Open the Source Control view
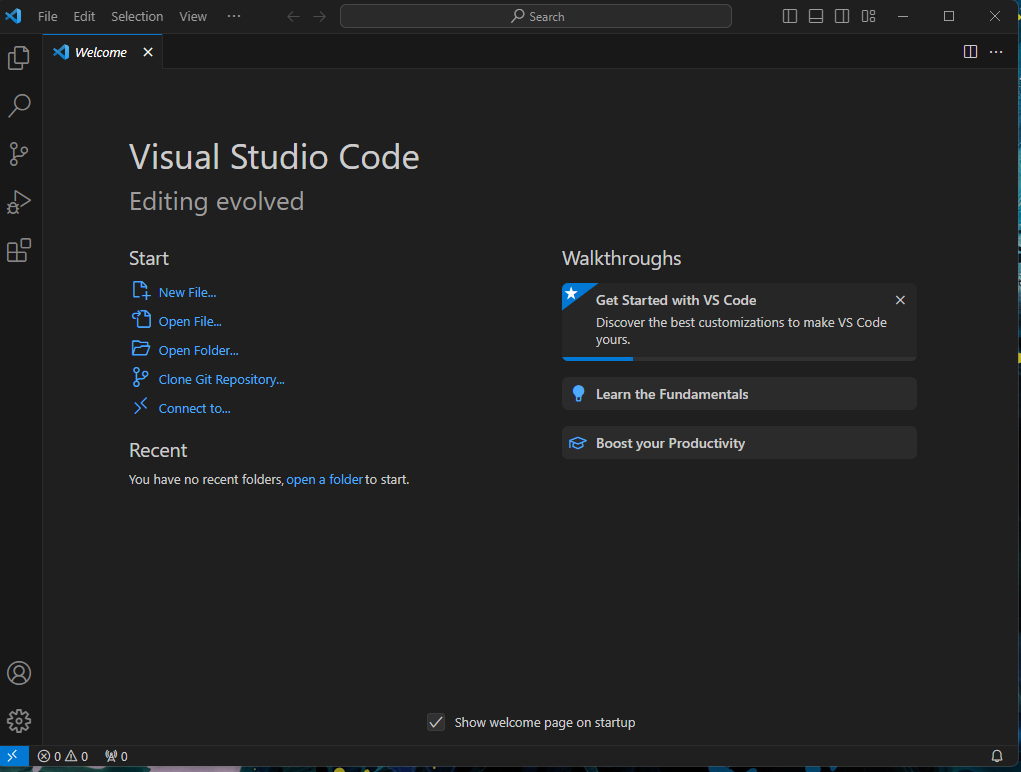Viewport: 1021px width, 772px height. coord(19,154)
